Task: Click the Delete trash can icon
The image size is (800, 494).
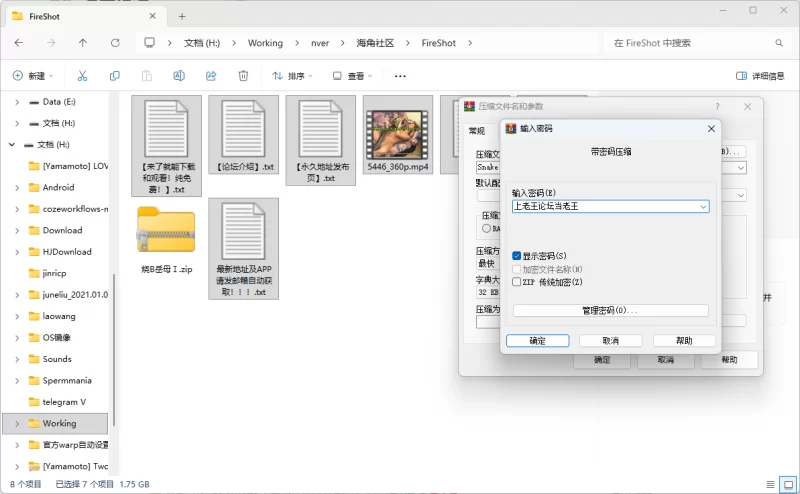Action: [x=243, y=76]
